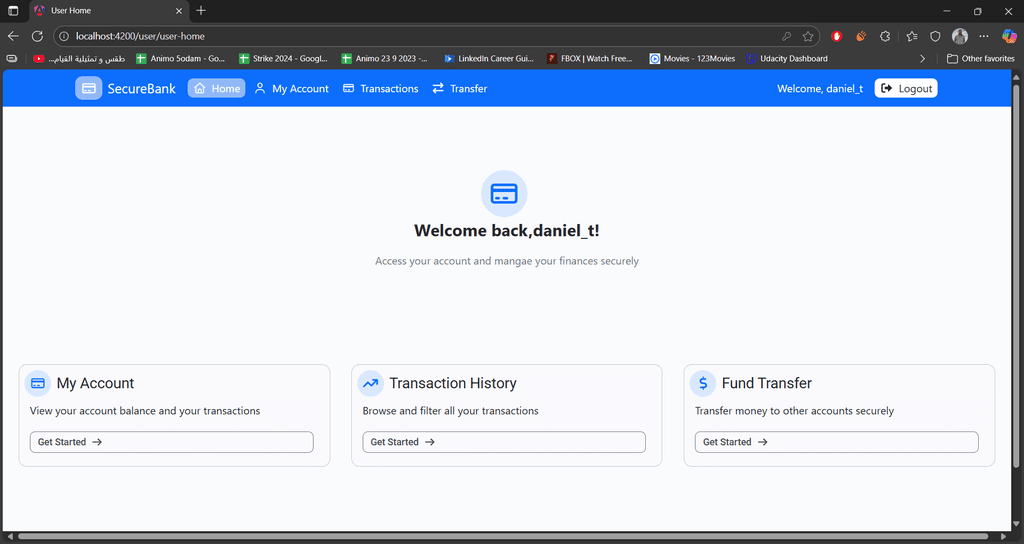Viewport: 1024px width, 544px height.
Task: Click the horizontal page scrollbar
Action: coord(503,536)
